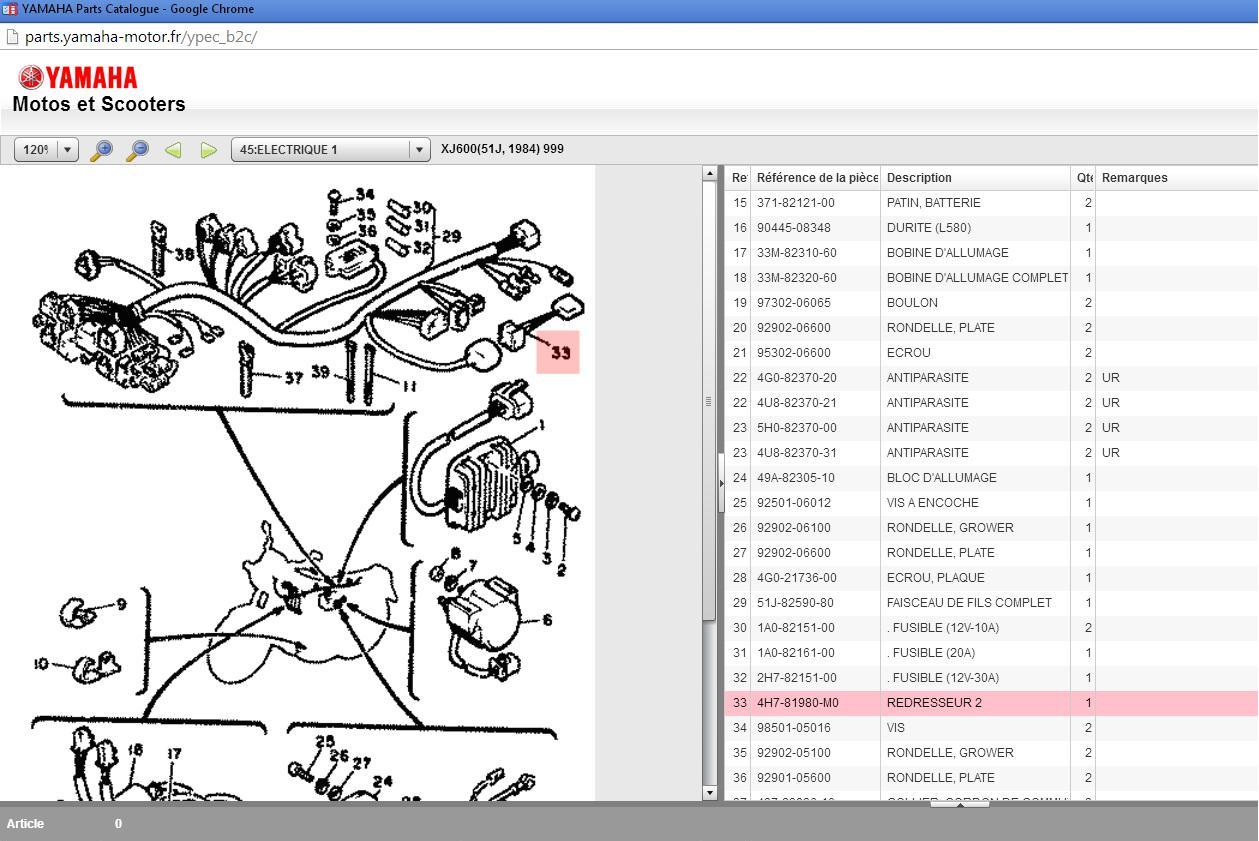The image size is (1259, 841).
Task: Click the zoom out magnifier icon
Action: click(137, 150)
